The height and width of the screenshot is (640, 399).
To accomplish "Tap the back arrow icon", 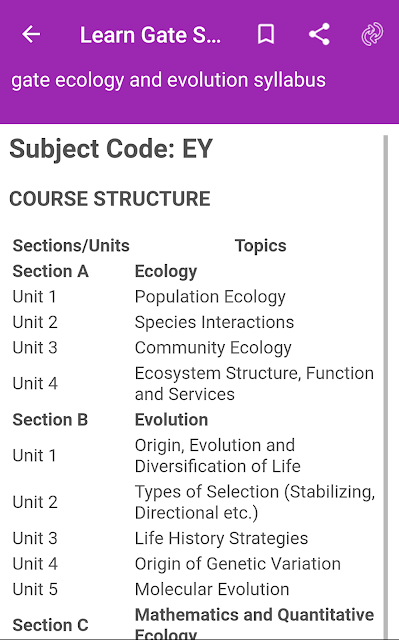I will coord(31,34).
